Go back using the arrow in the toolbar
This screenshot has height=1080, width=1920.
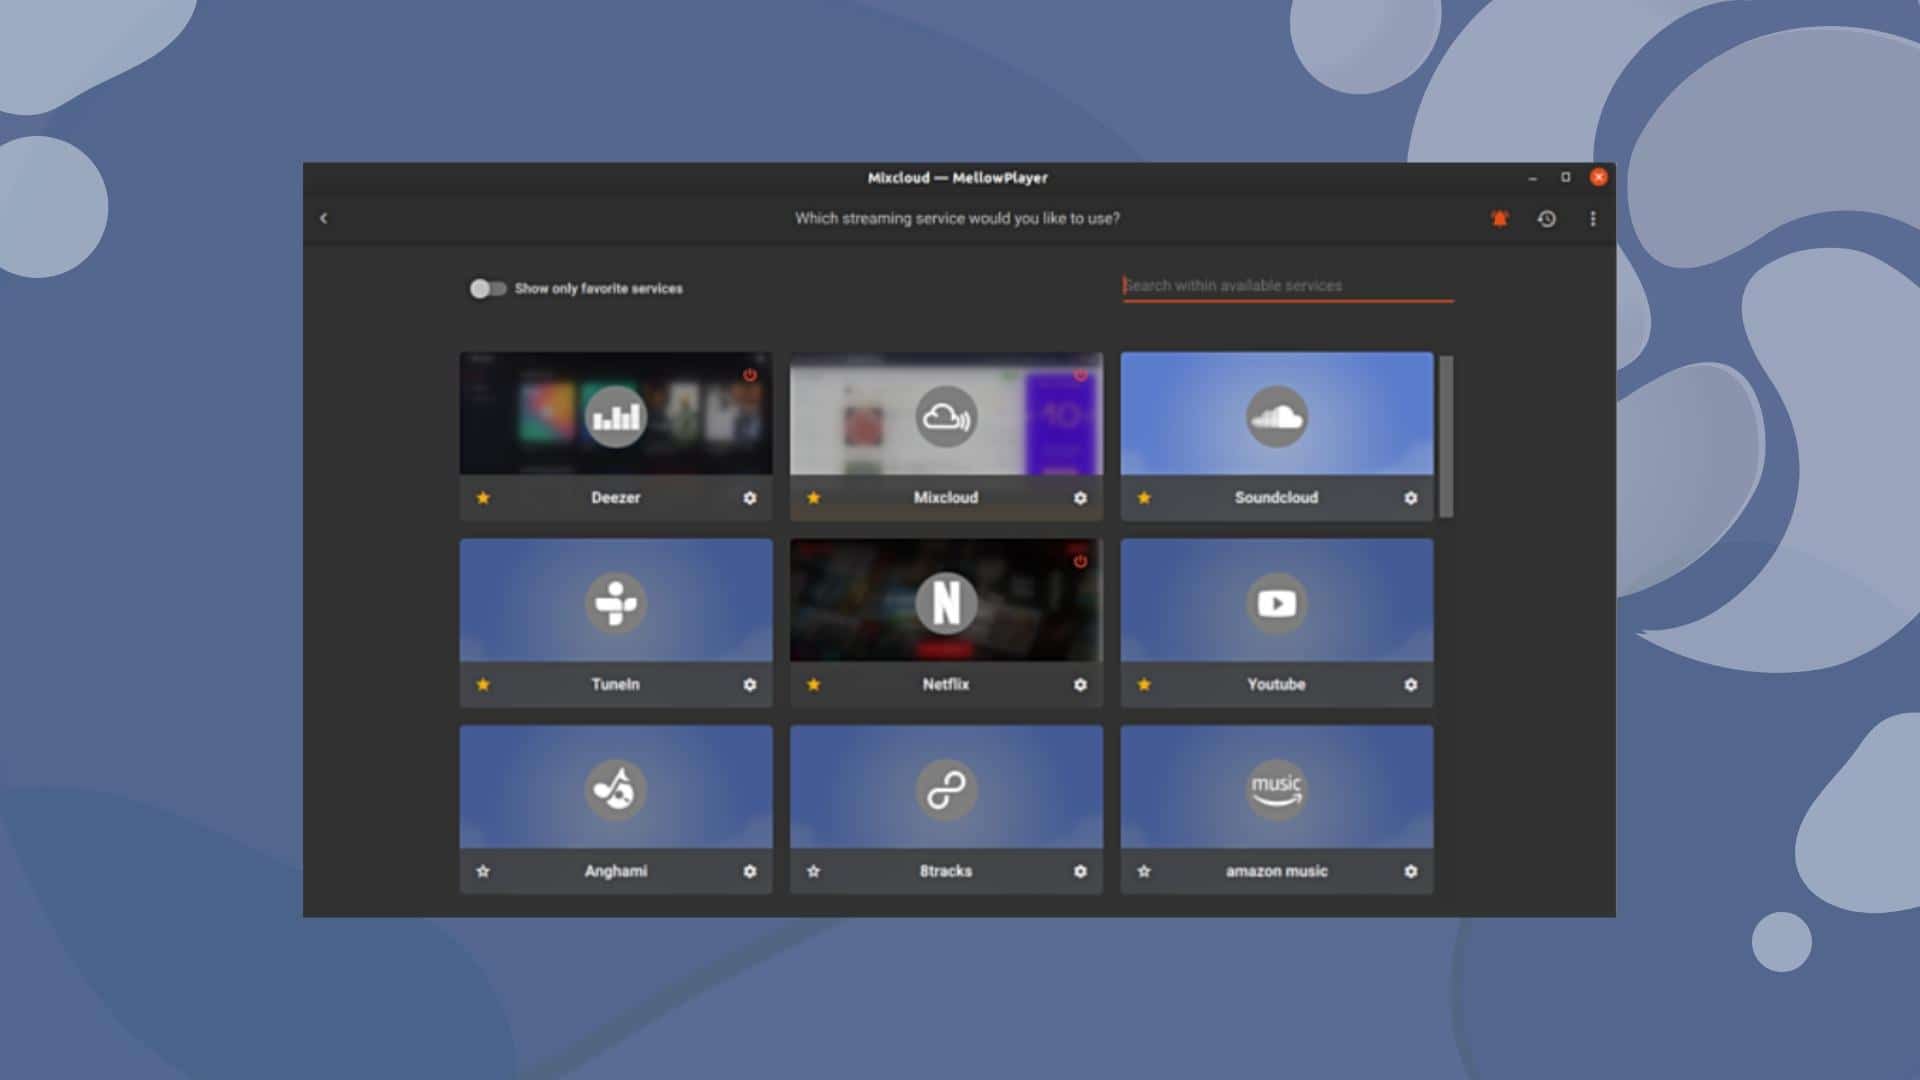[x=323, y=218]
